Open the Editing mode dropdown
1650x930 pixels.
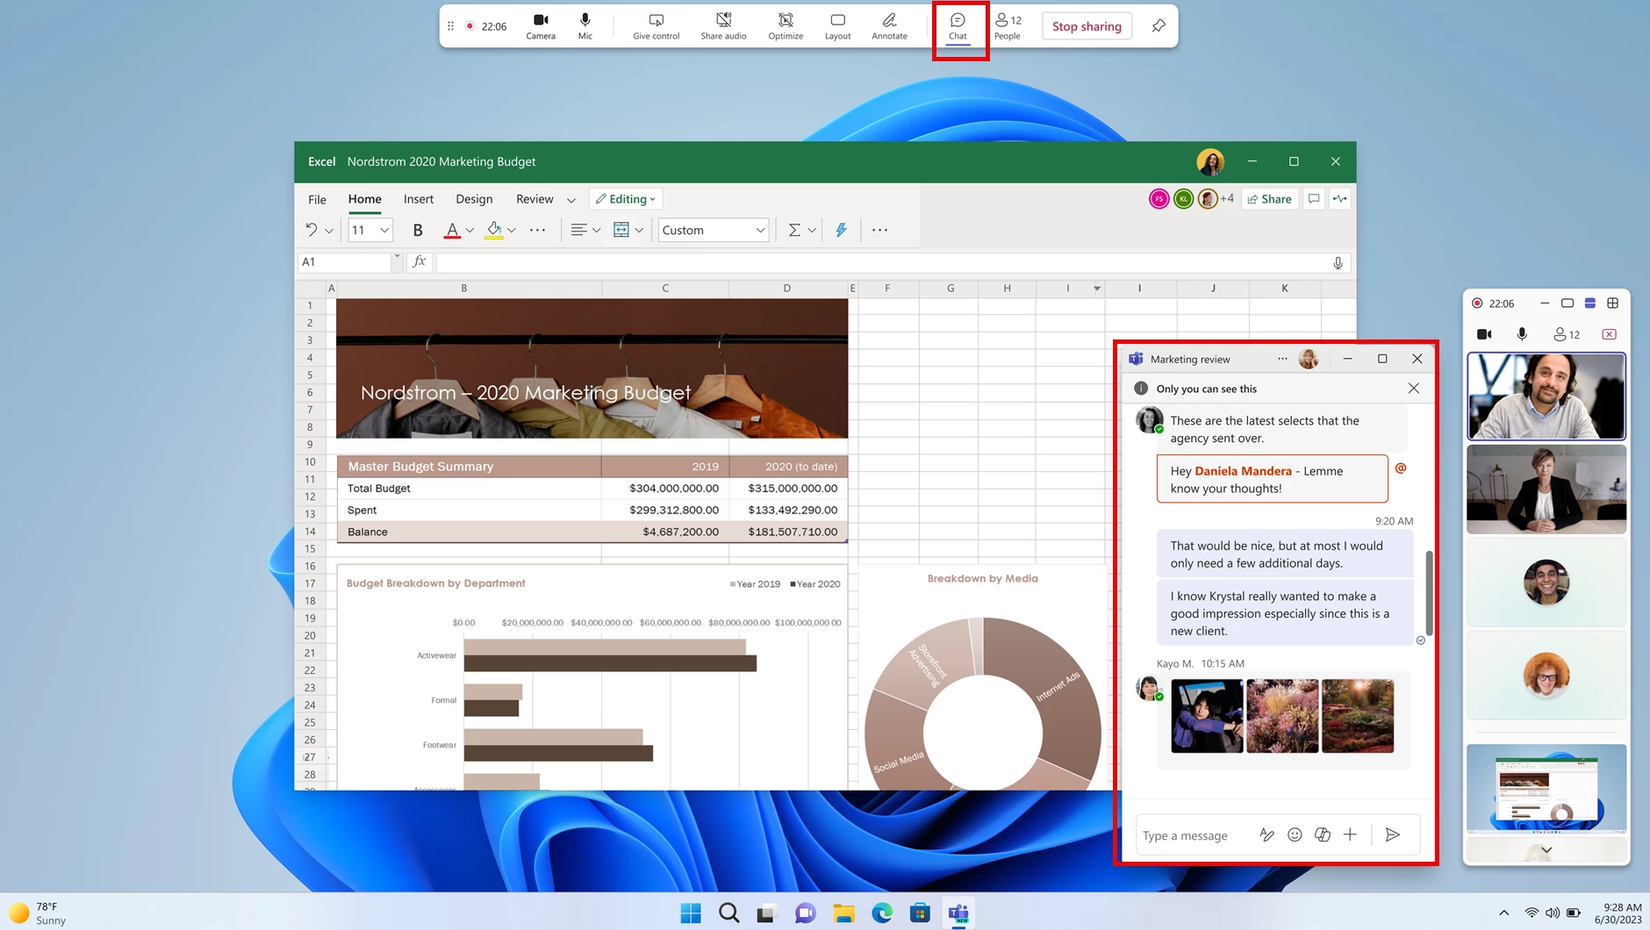626,198
